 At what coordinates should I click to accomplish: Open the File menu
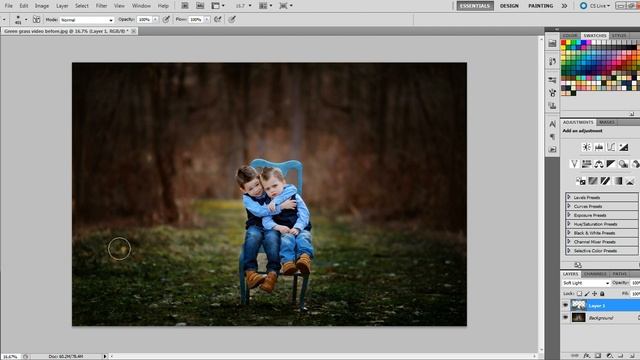tap(9, 6)
